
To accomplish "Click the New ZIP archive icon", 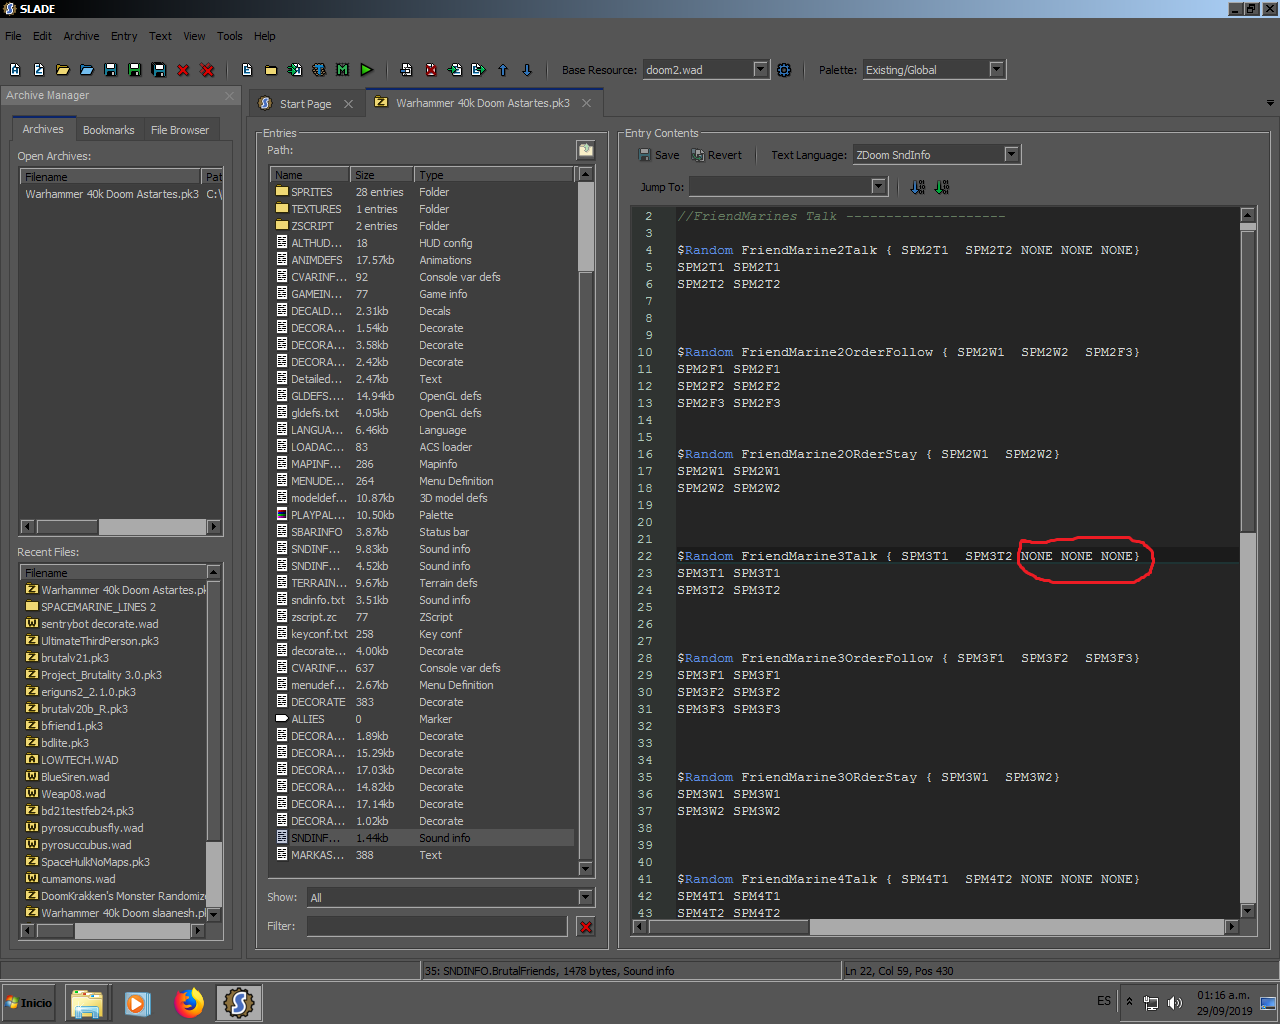I will [x=39, y=70].
